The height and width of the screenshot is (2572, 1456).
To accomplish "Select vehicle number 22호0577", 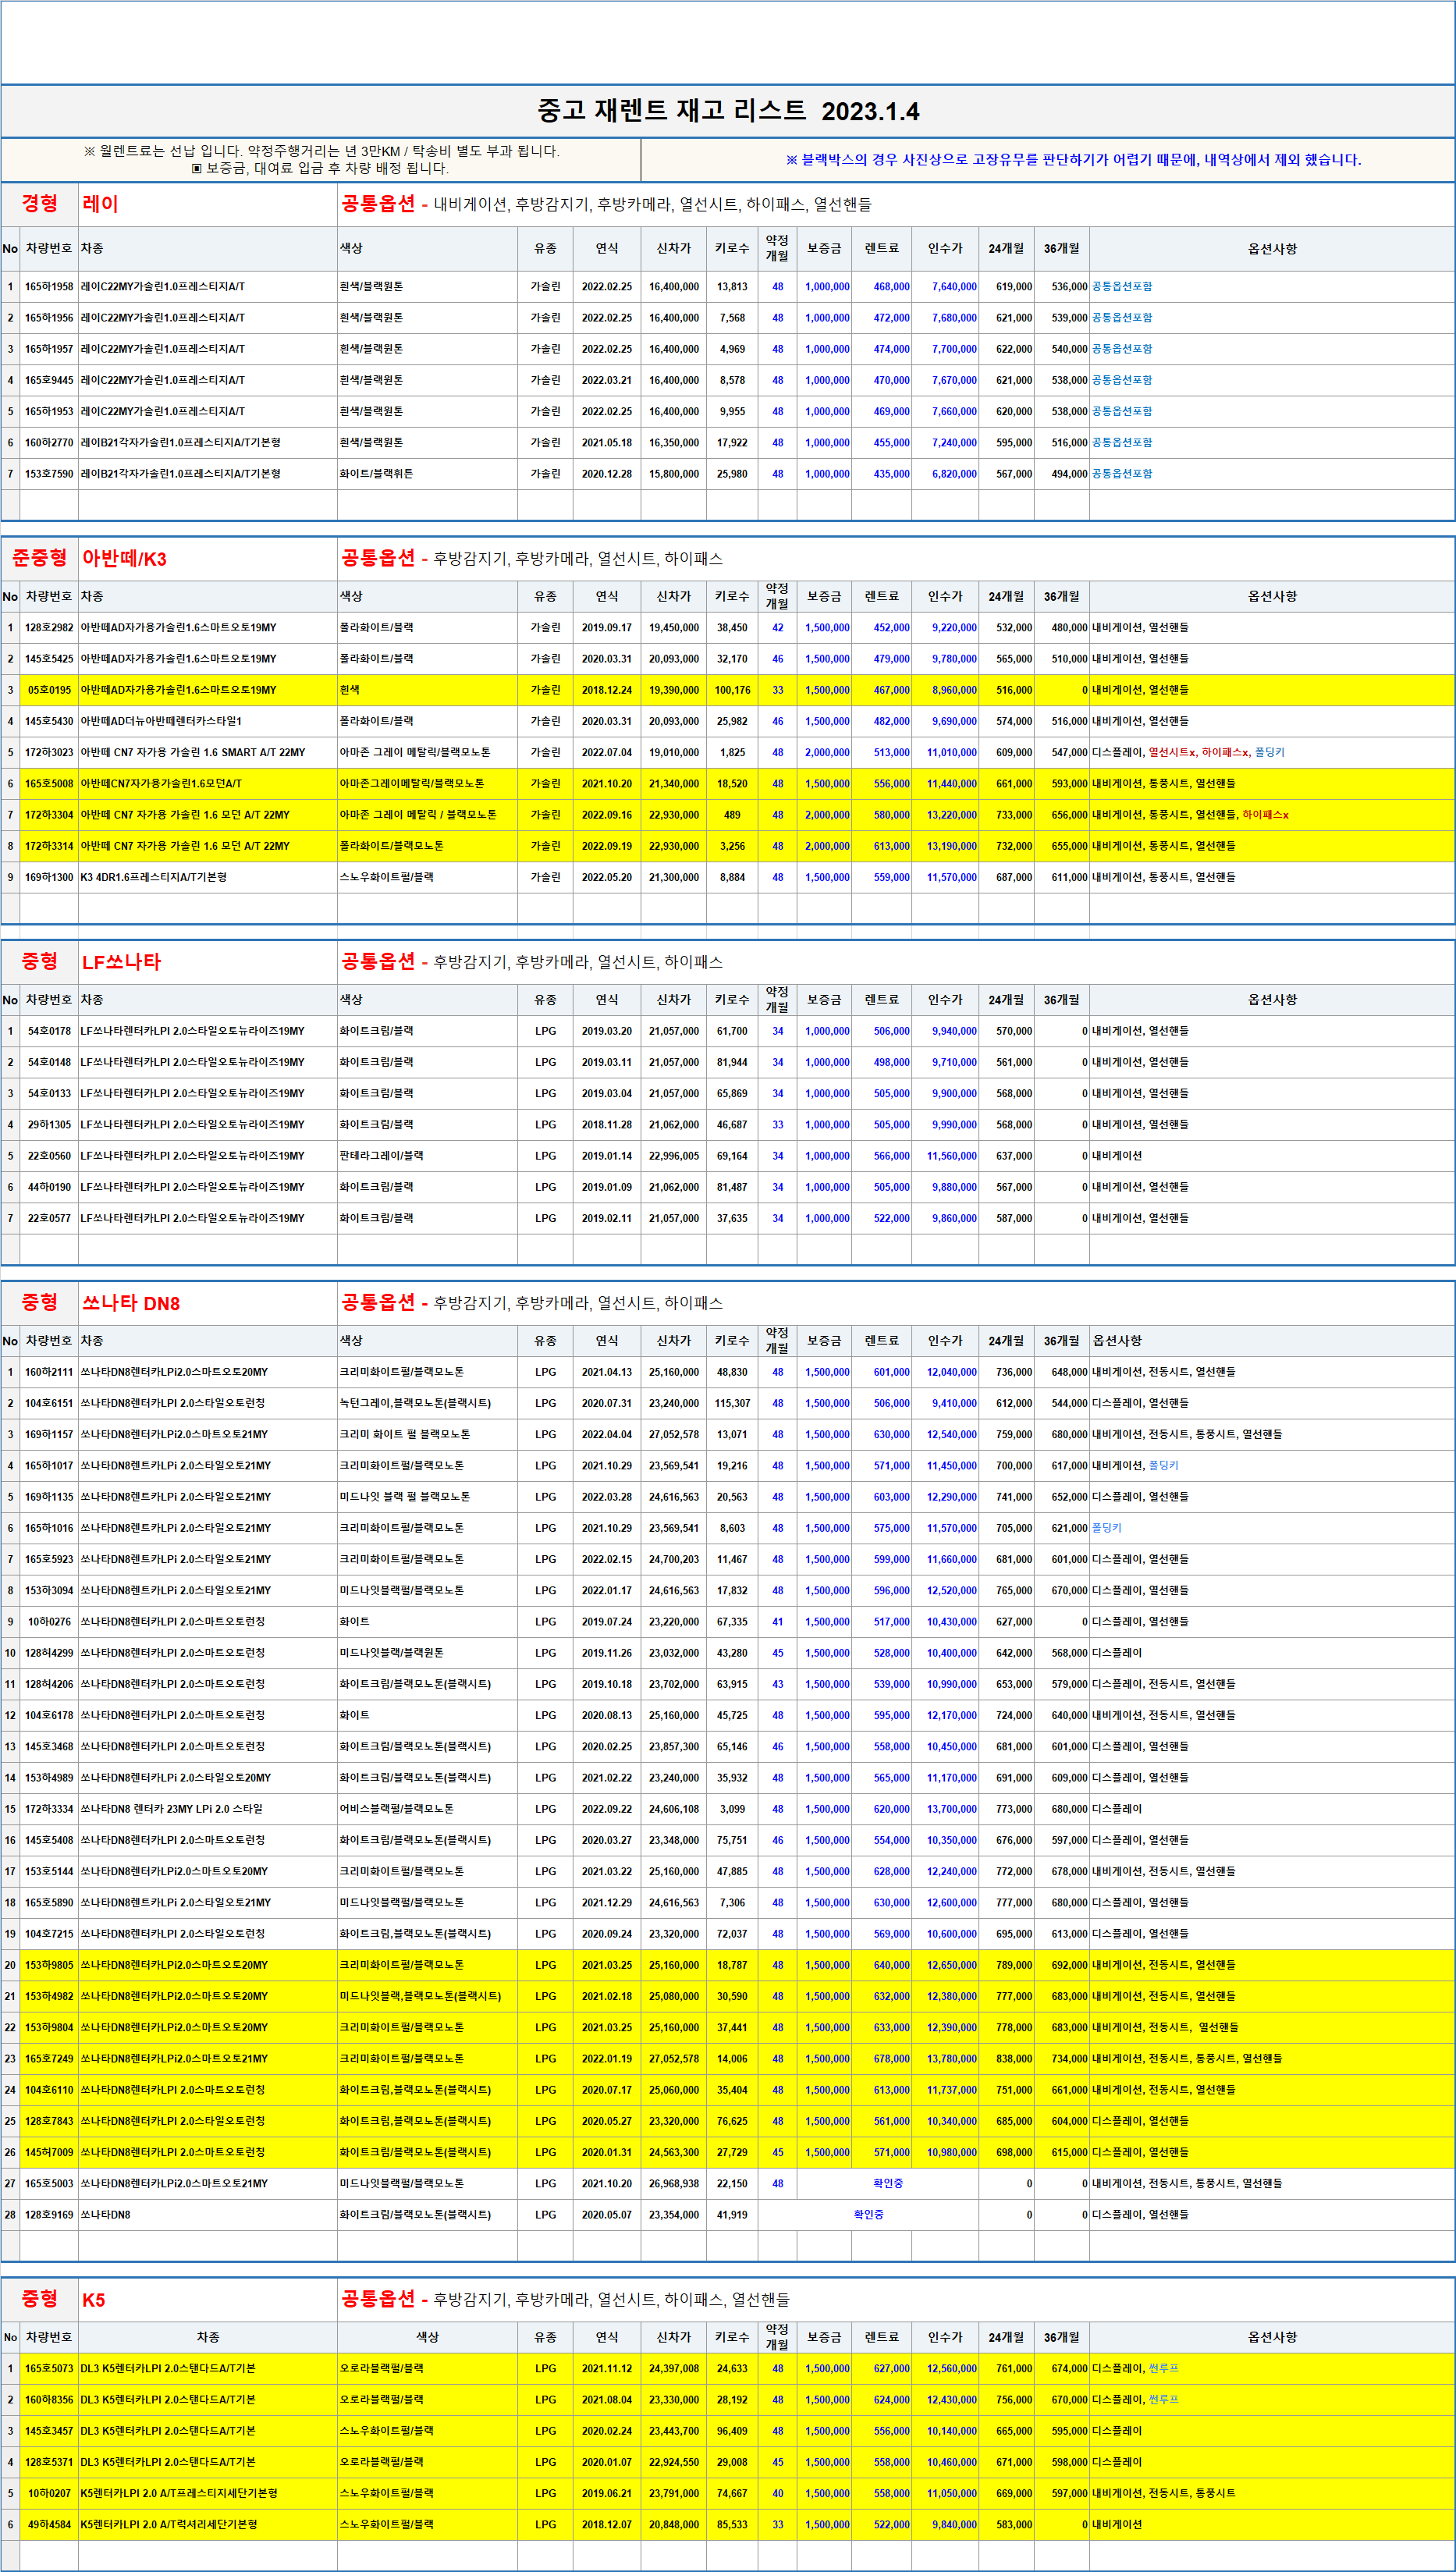I will 49,1218.
